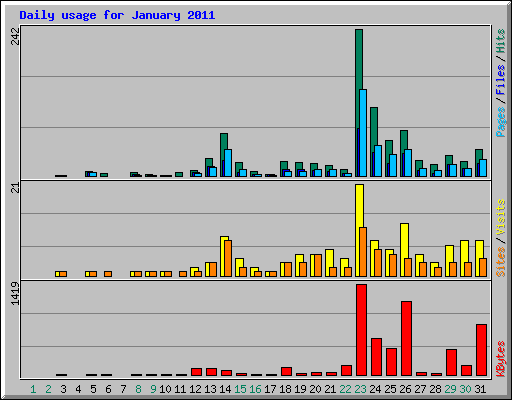Click day 1 on the x-axis
This screenshot has height=400, width=512.
[x=33, y=389]
